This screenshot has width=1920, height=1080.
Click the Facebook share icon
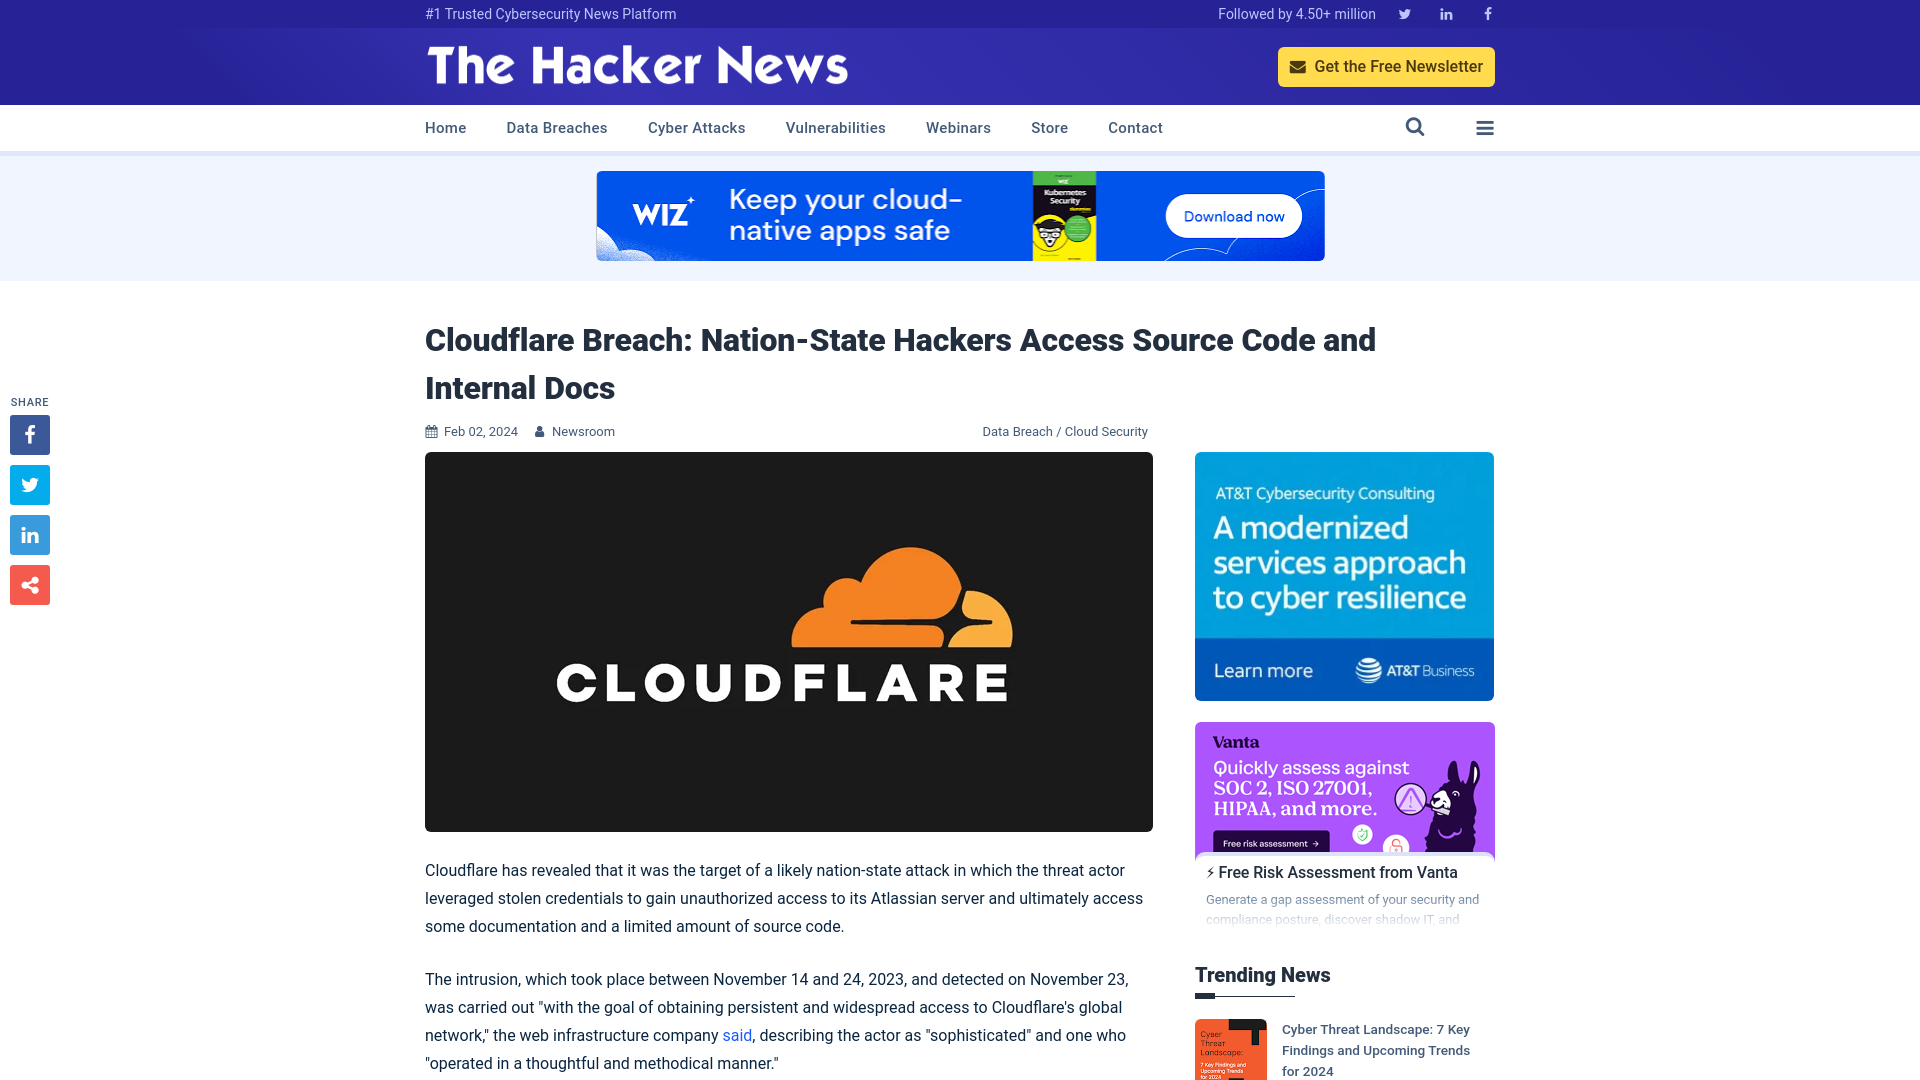(29, 434)
